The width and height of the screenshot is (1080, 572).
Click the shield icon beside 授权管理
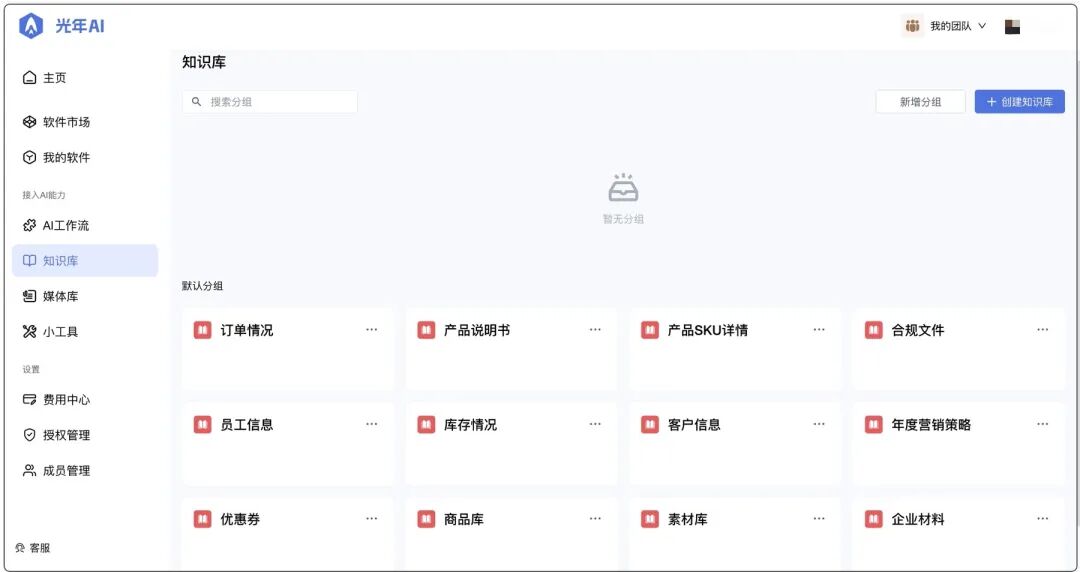29,436
